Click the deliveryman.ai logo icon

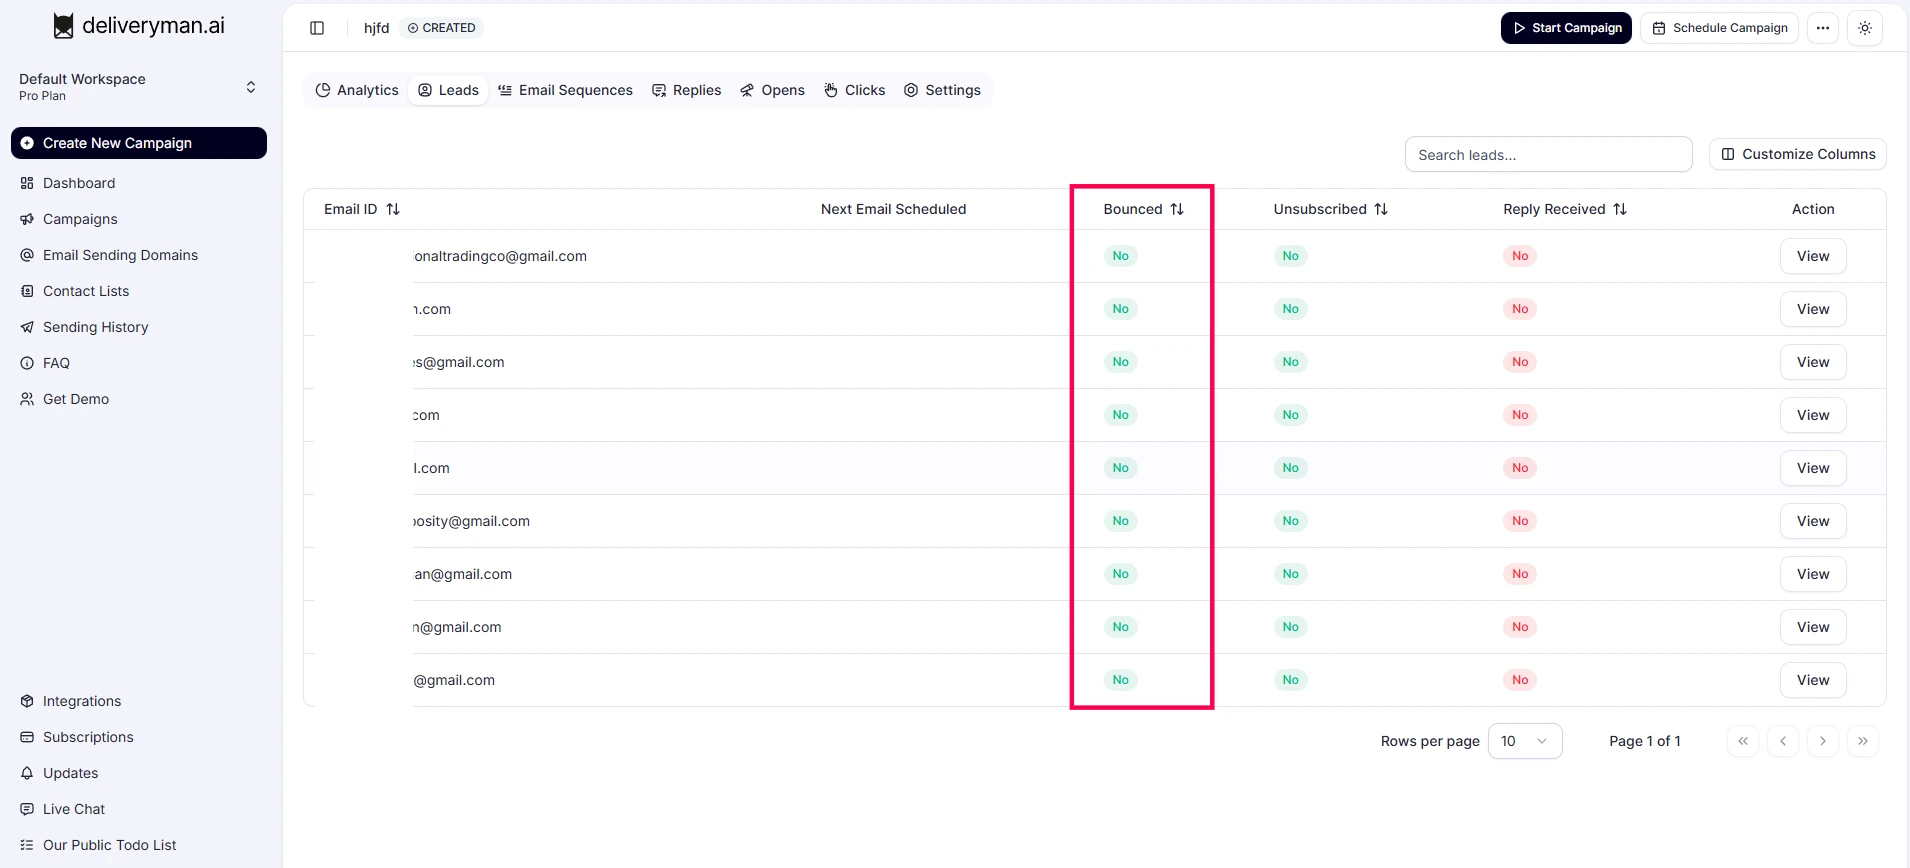click(63, 26)
